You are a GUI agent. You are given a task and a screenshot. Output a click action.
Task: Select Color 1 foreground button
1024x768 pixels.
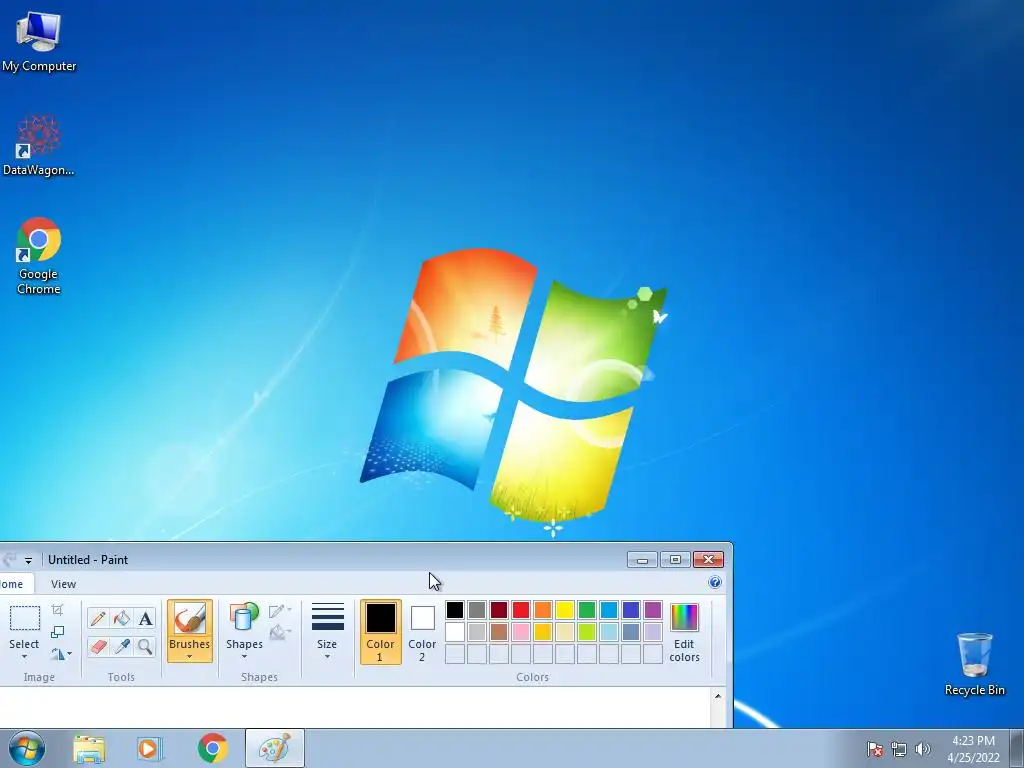pos(380,632)
